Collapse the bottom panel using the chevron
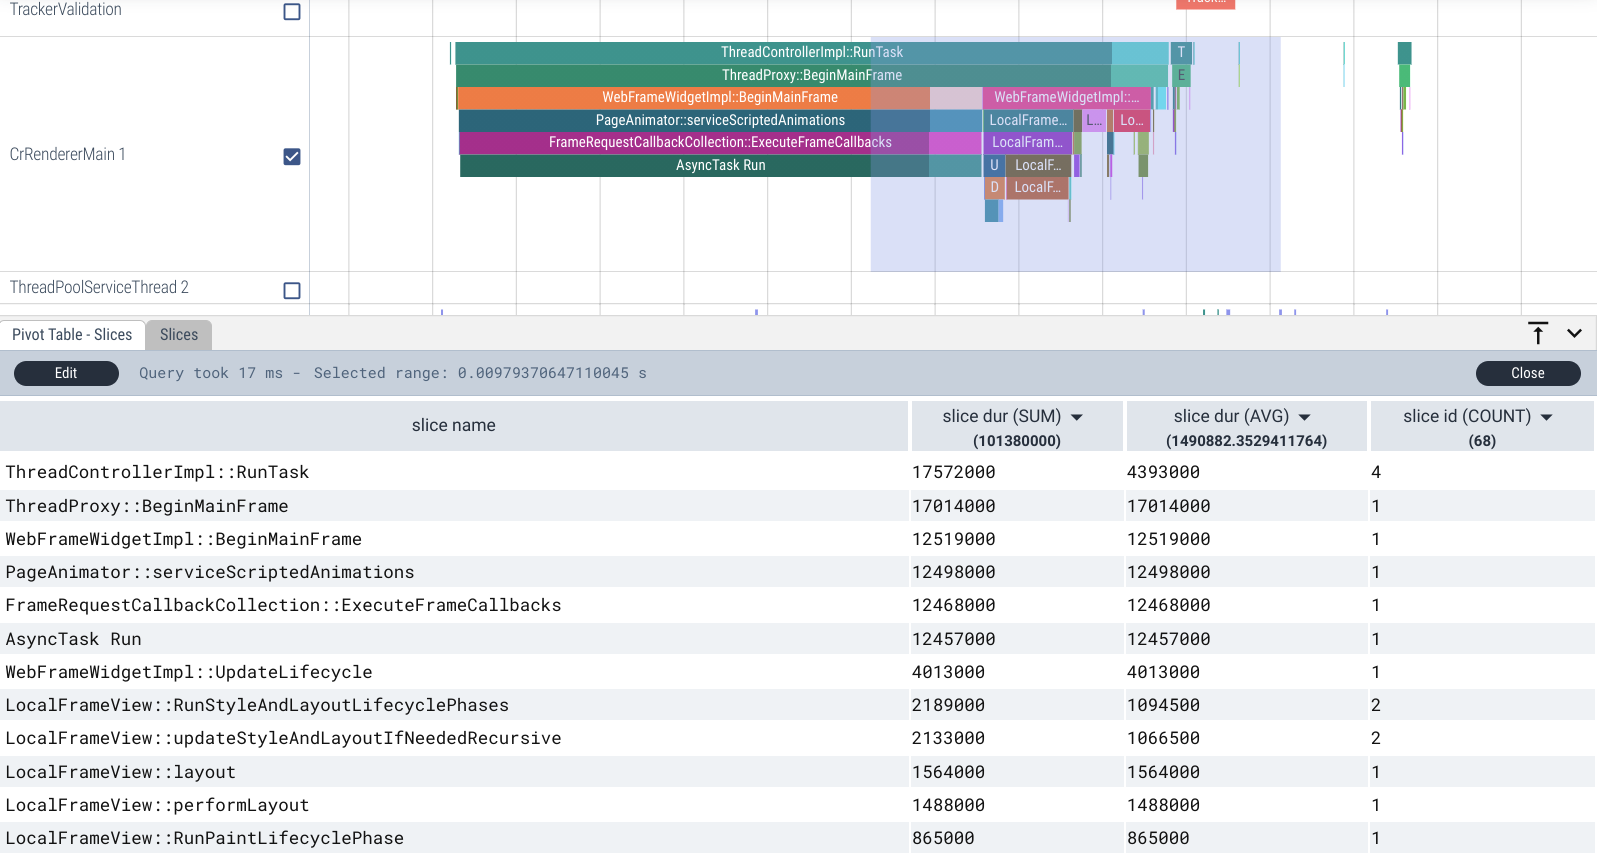This screenshot has width=1597, height=857. (x=1574, y=334)
